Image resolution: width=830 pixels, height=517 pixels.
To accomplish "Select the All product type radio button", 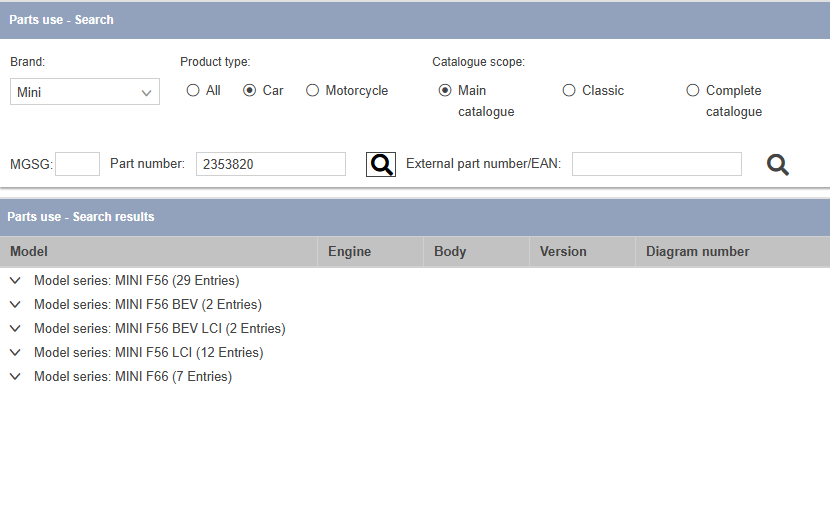I will point(193,90).
